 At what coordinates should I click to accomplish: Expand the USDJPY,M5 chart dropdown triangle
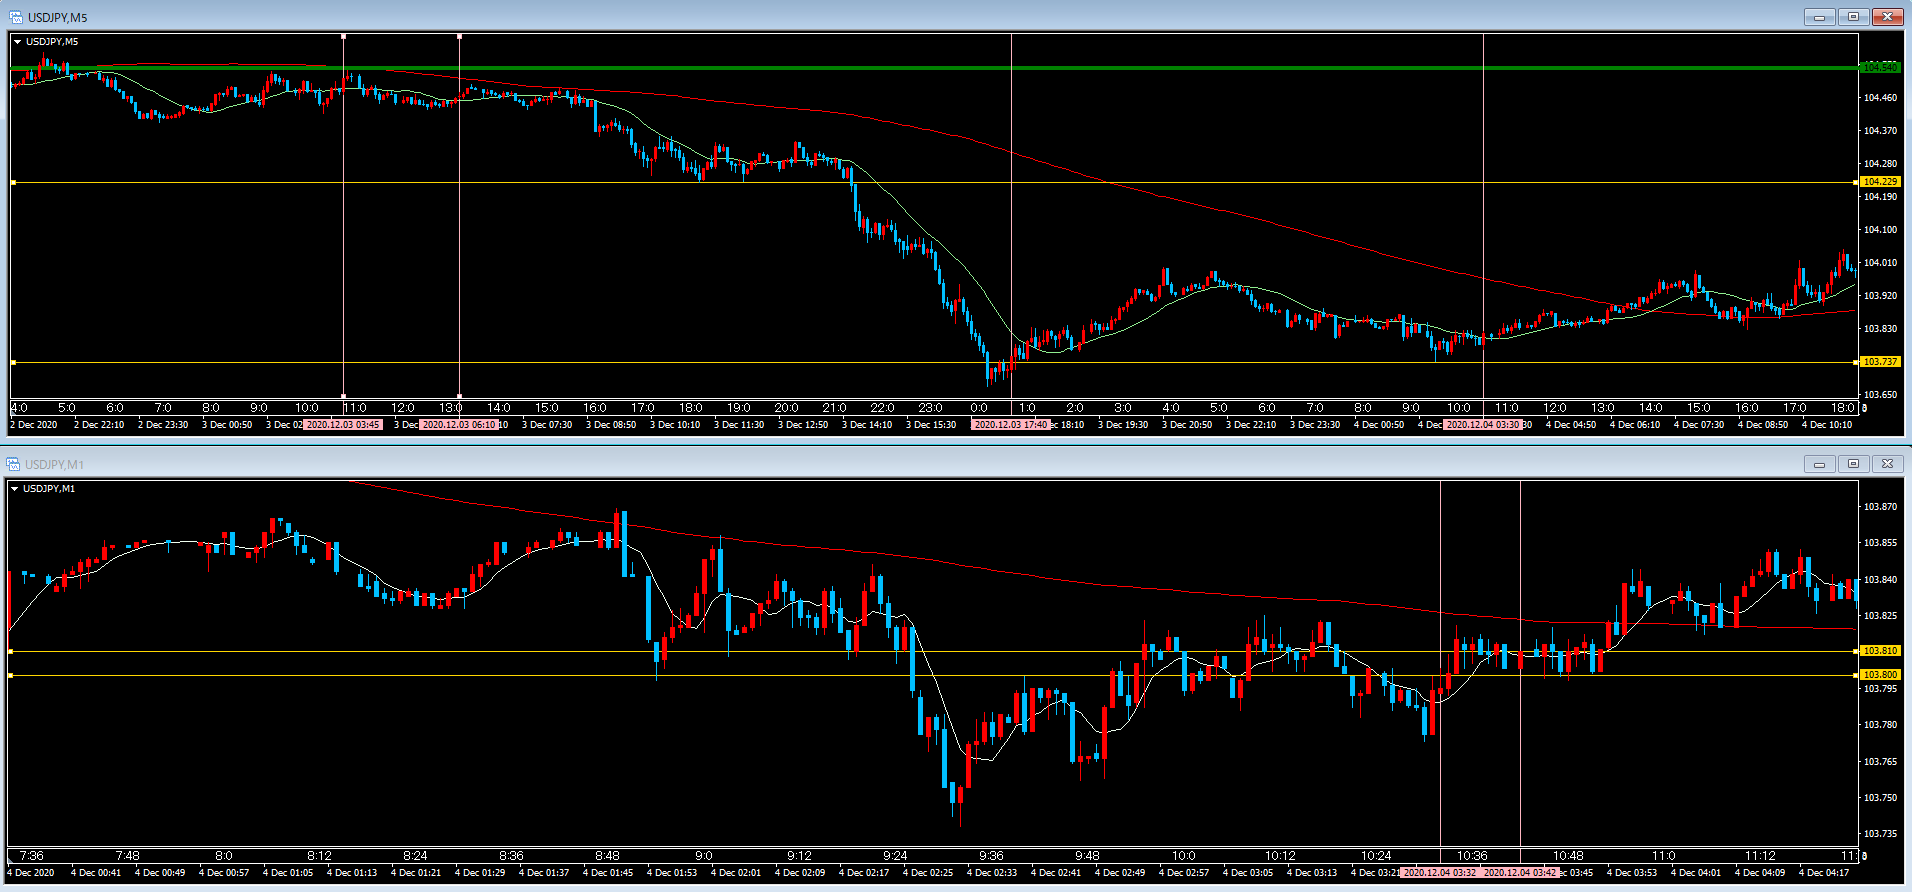pyautogui.click(x=17, y=42)
